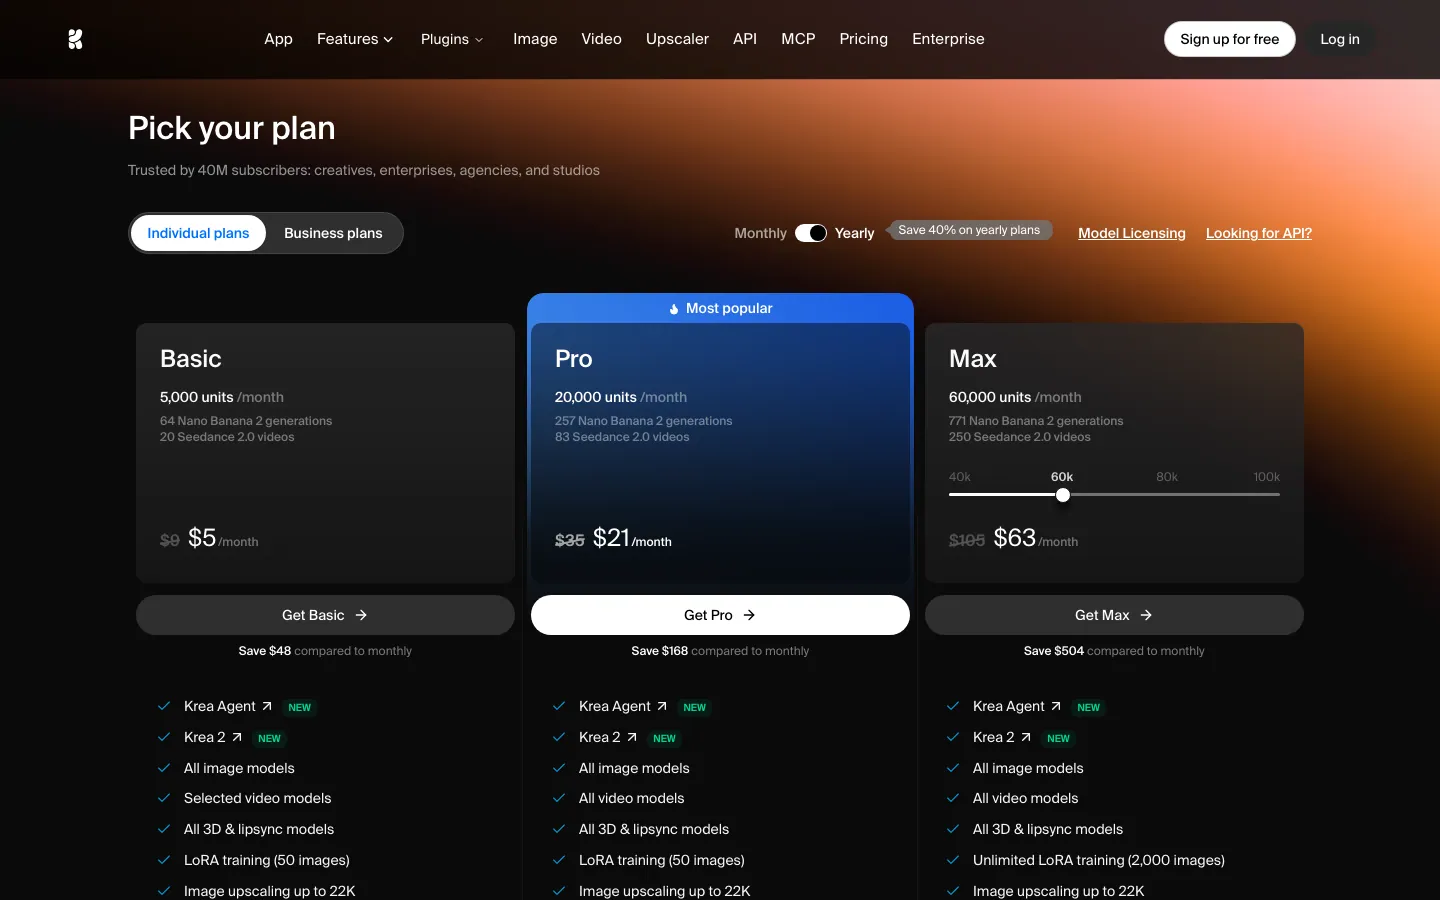Choose the 80k label on Max slider

pyautogui.click(x=1167, y=477)
